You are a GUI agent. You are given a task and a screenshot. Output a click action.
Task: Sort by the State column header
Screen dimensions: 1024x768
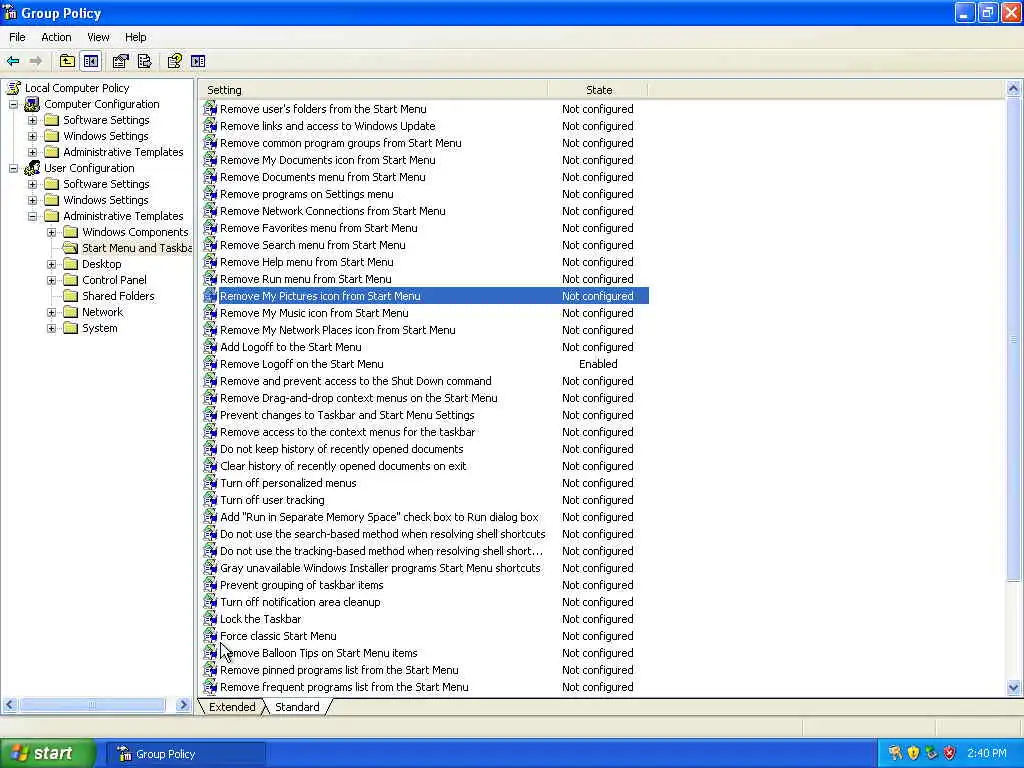pyautogui.click(x=598, y=89)
